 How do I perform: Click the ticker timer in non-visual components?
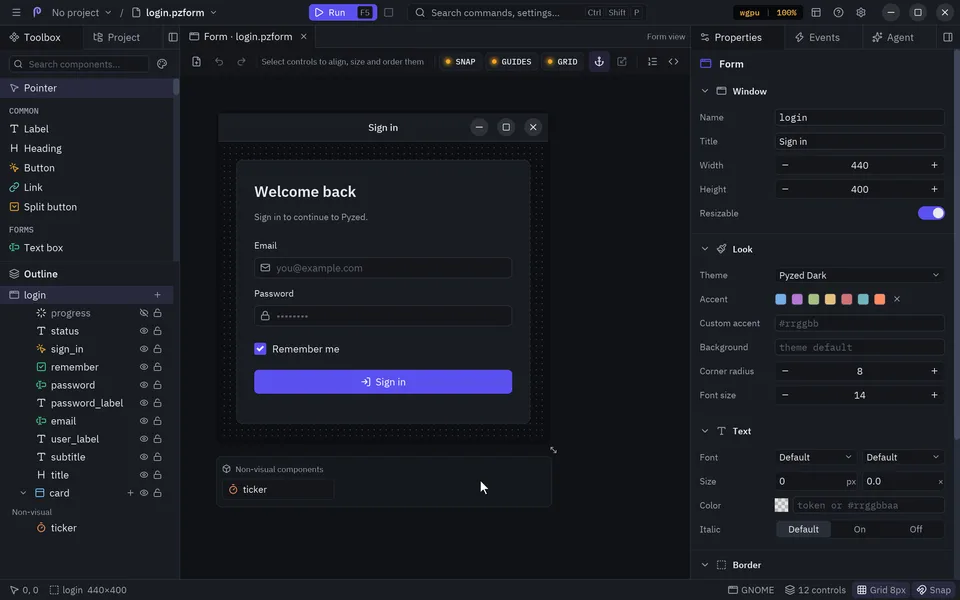278,489
